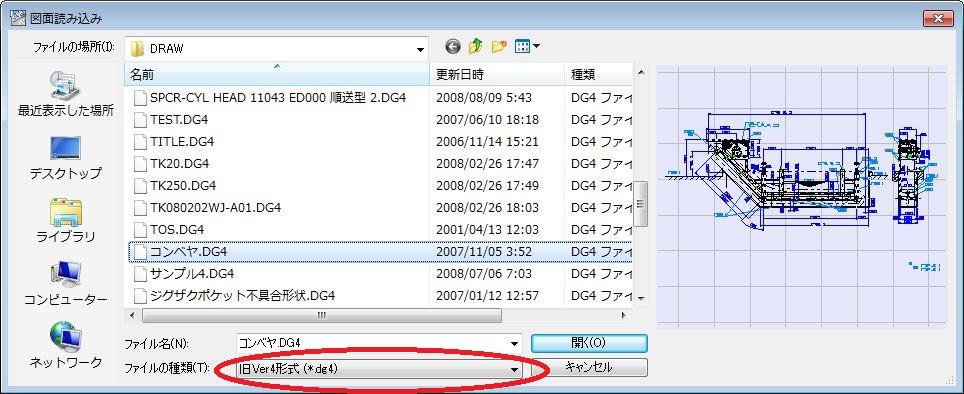Select file コンベヤ.DG4 in list
The height and width of the screenshot is (394, 964).
pos(379,251)
